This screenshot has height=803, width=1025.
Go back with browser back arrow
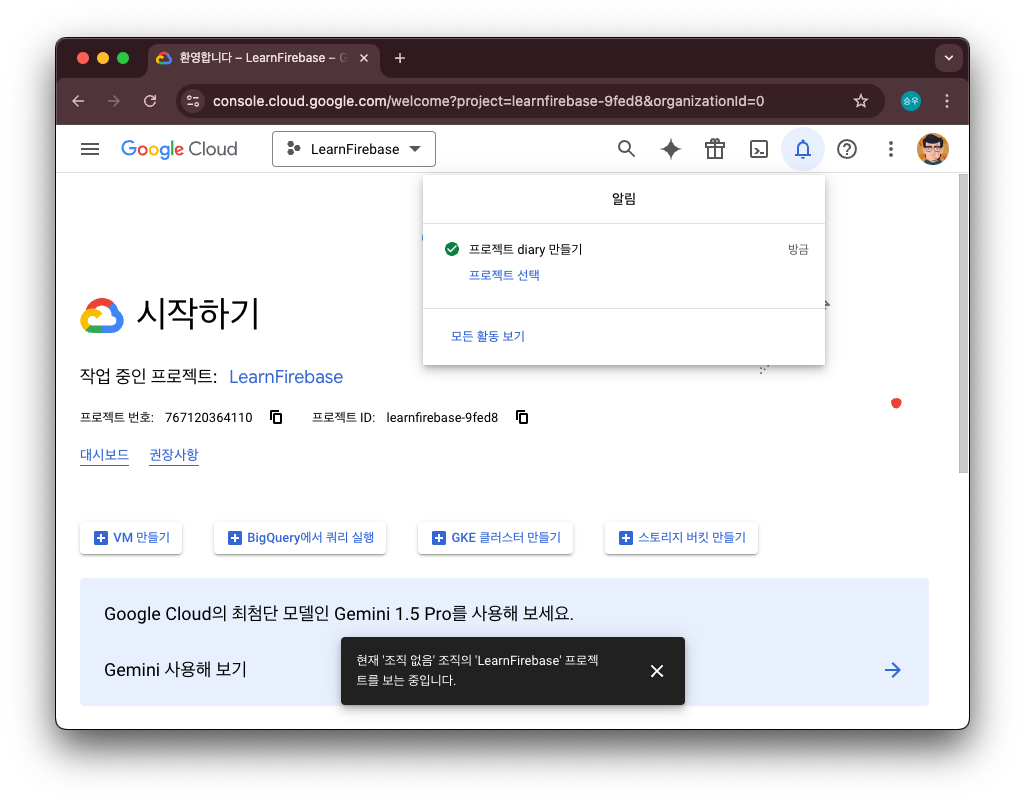(78, 101)
